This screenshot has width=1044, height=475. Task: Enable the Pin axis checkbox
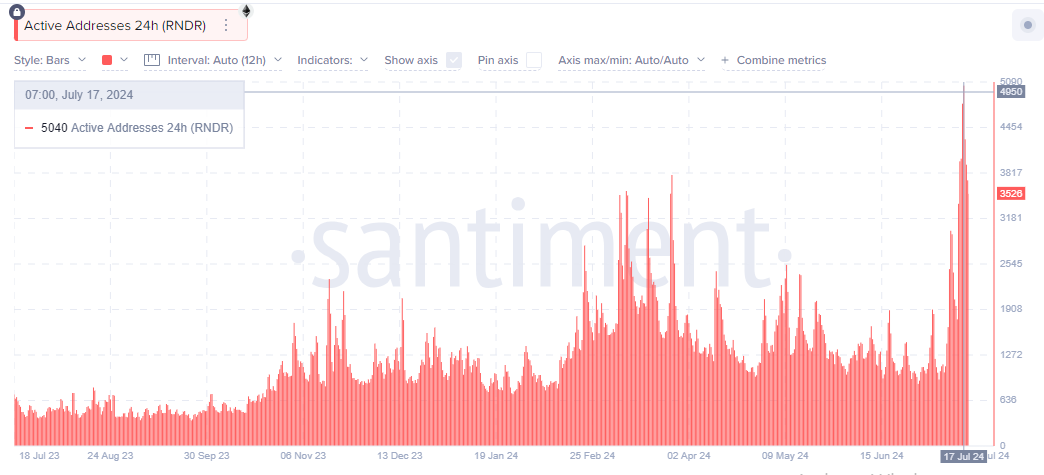coord(533,60)
